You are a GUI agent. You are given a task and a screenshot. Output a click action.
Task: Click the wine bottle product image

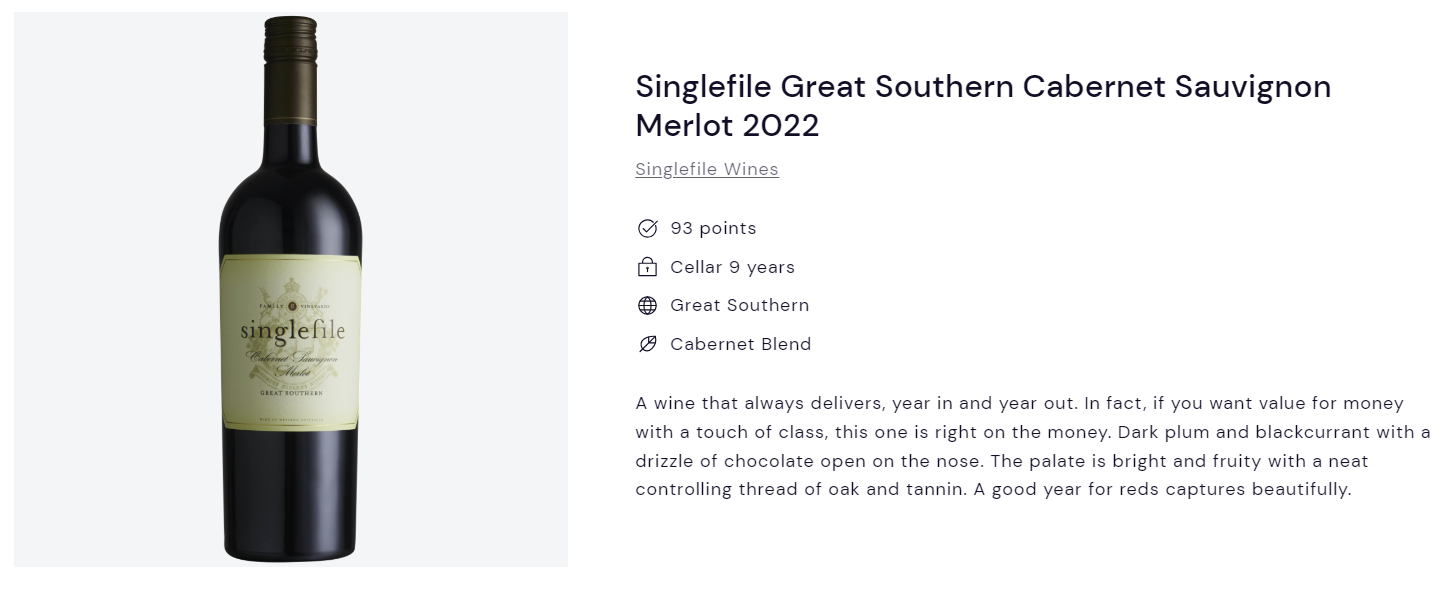[291, 289]
